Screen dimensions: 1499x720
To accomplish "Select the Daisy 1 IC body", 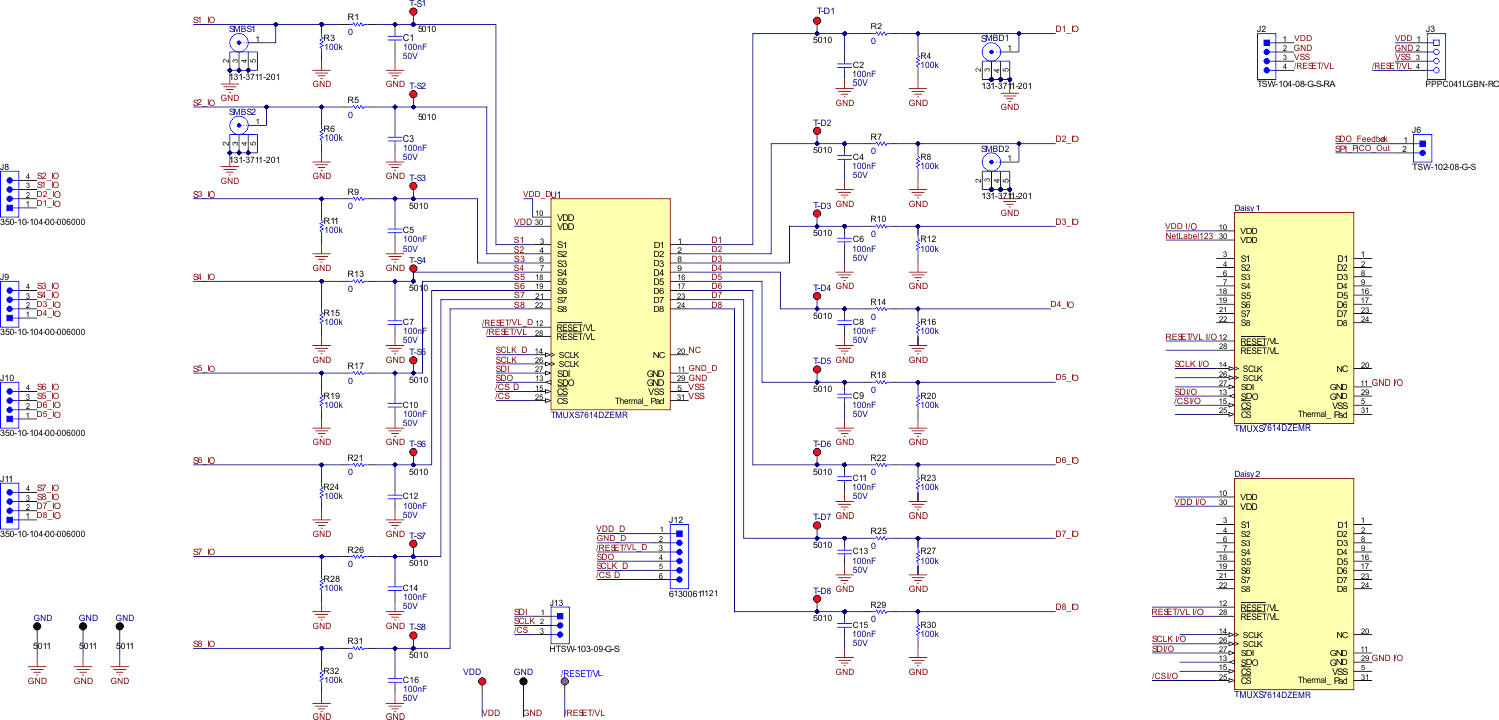I will tap(1293, 318).
